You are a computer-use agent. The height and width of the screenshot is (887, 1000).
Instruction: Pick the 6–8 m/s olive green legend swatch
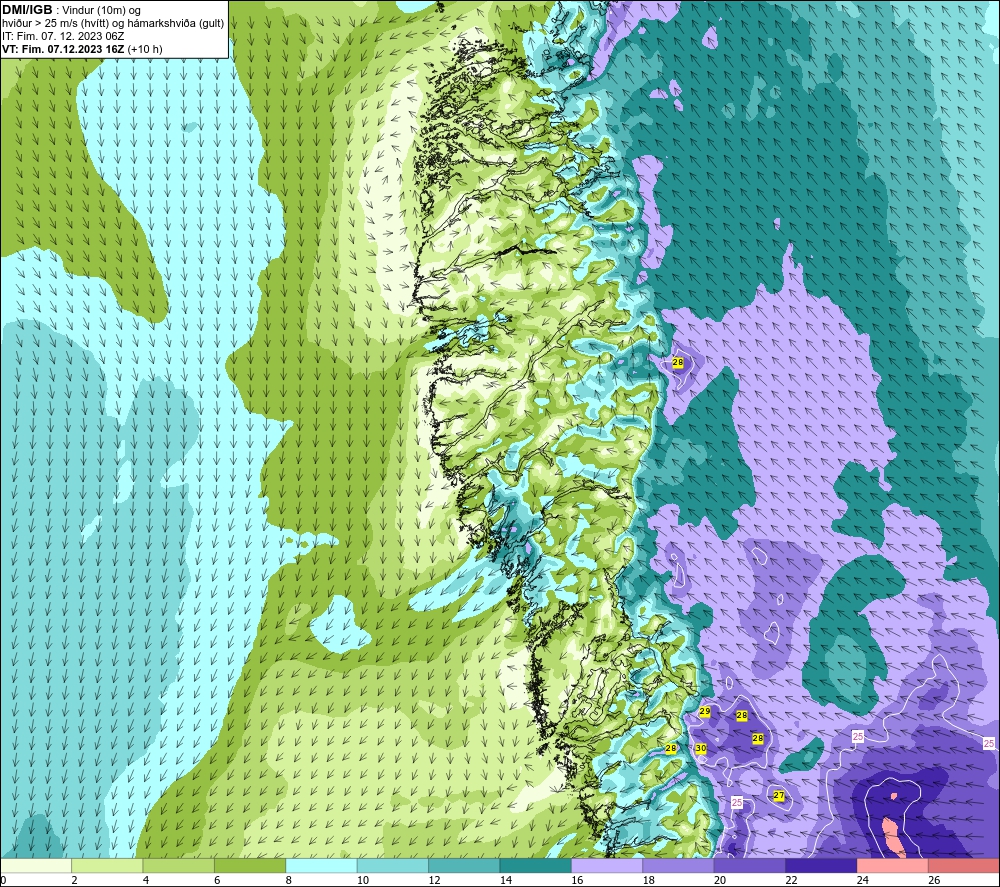(250, 866)
